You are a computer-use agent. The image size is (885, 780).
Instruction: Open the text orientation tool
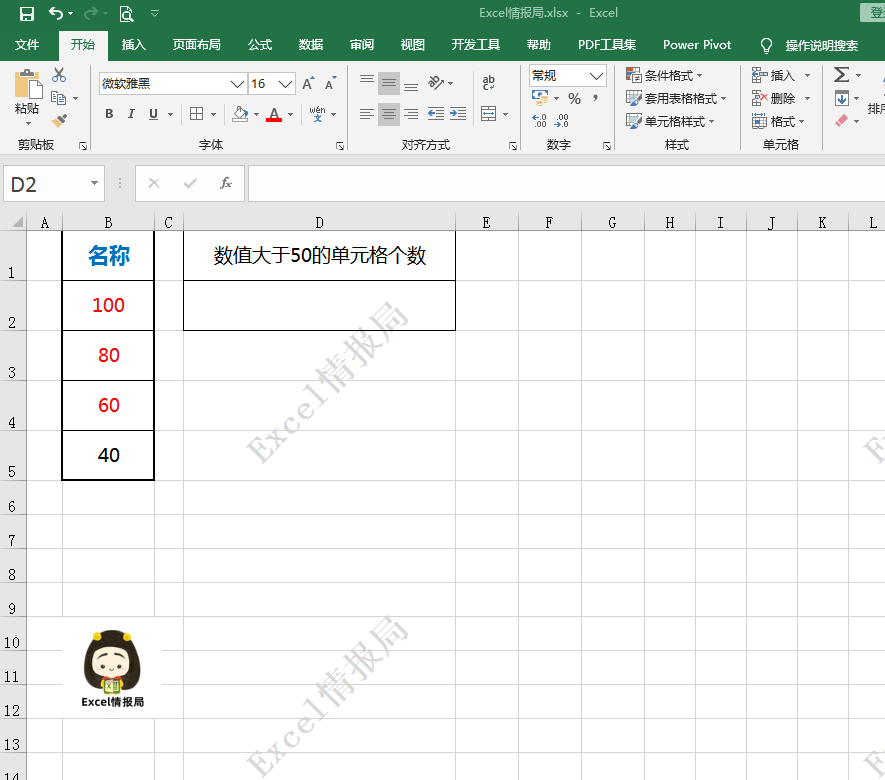tap(436, 83)
